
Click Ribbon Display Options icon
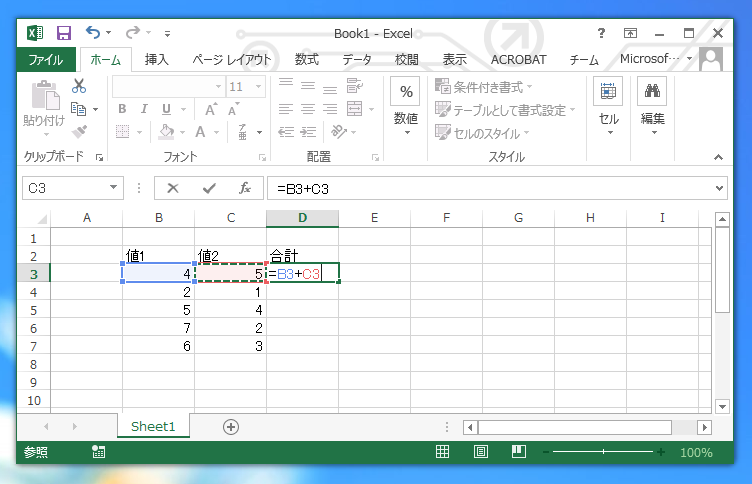click(630, 33)
